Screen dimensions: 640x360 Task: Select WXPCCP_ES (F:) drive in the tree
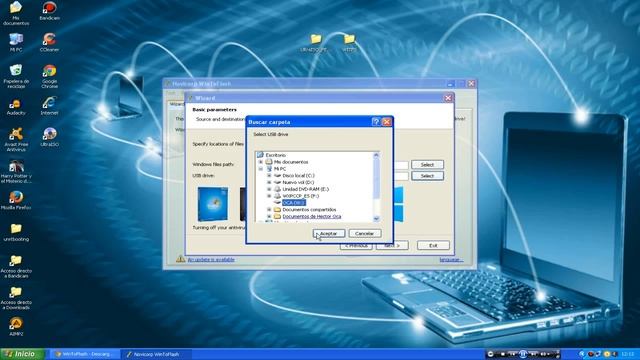click(x=300, y=196)
